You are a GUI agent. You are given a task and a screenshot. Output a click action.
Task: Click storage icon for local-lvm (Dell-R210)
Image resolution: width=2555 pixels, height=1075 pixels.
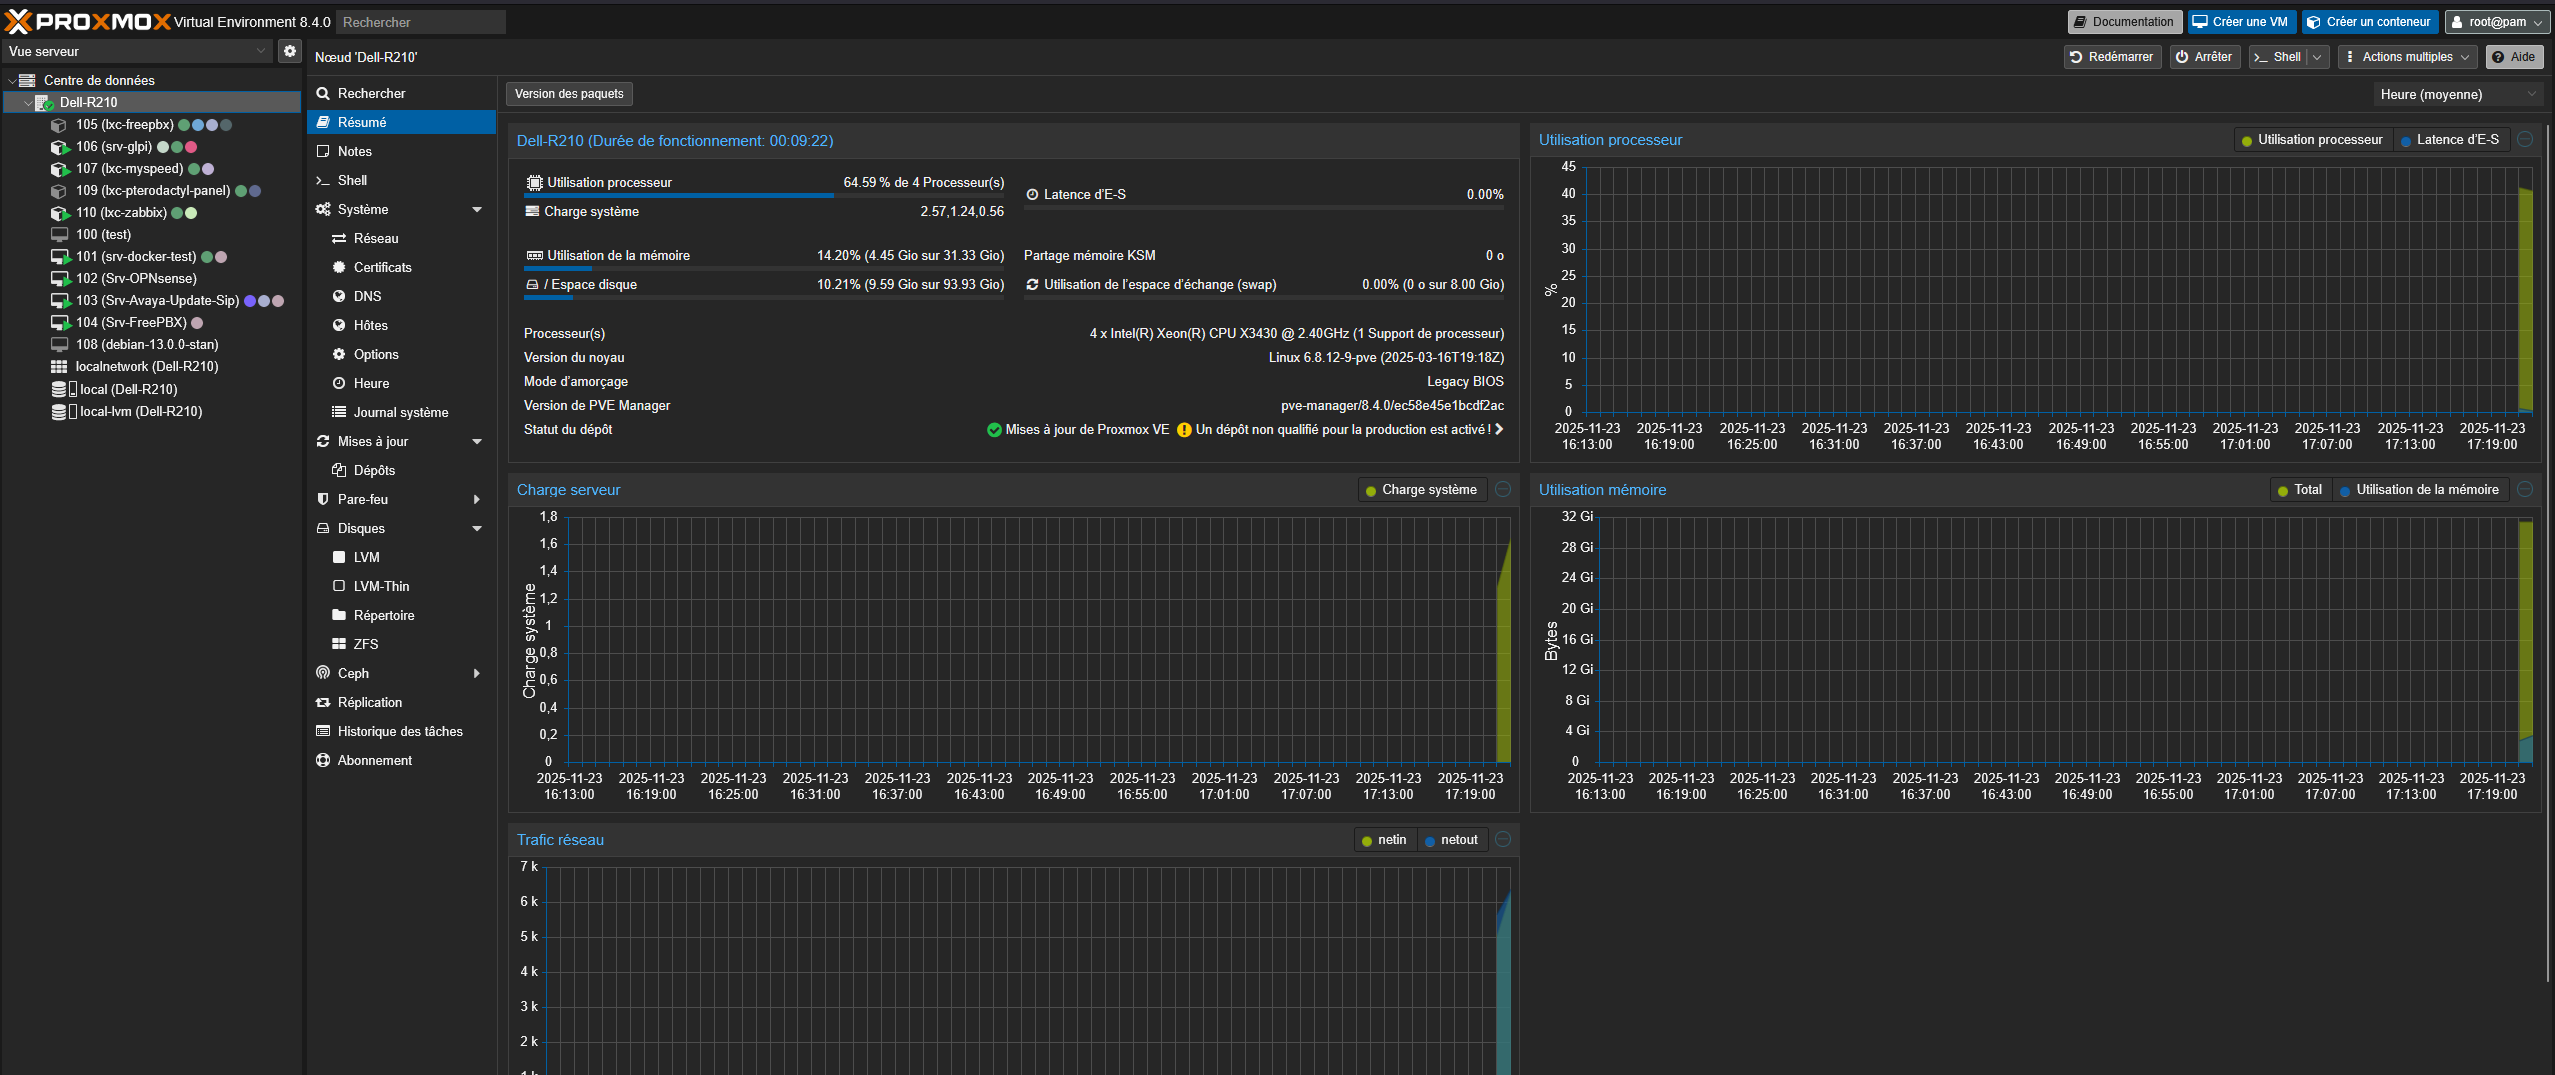(x=64, y=411)
